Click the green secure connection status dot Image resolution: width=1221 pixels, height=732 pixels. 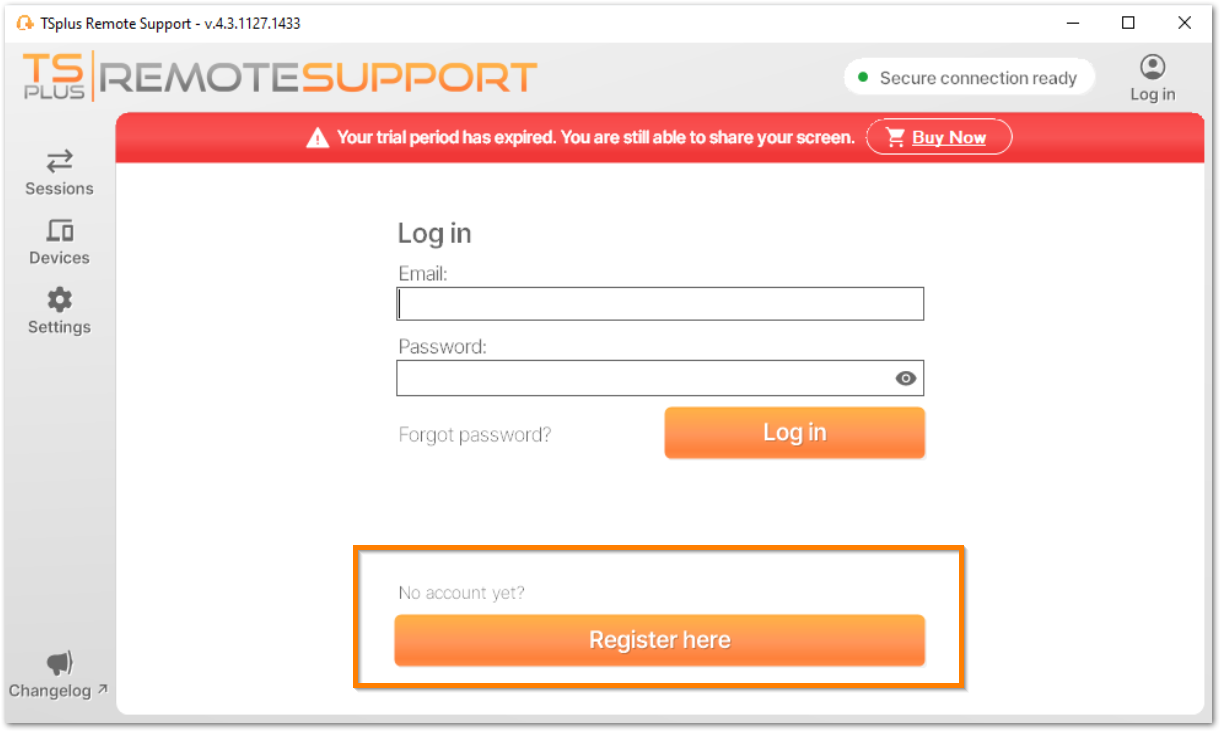click(x=861, y=76)
